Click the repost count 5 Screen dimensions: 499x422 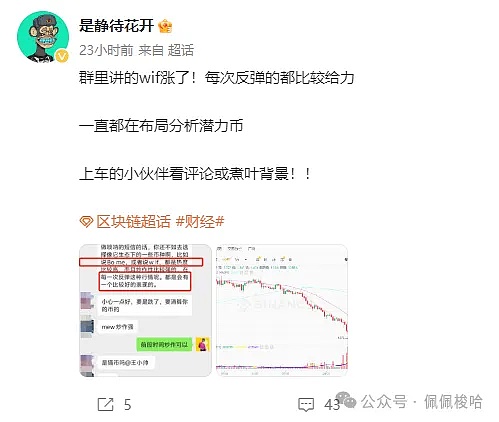pyautogui.click(x=128, y=405)
